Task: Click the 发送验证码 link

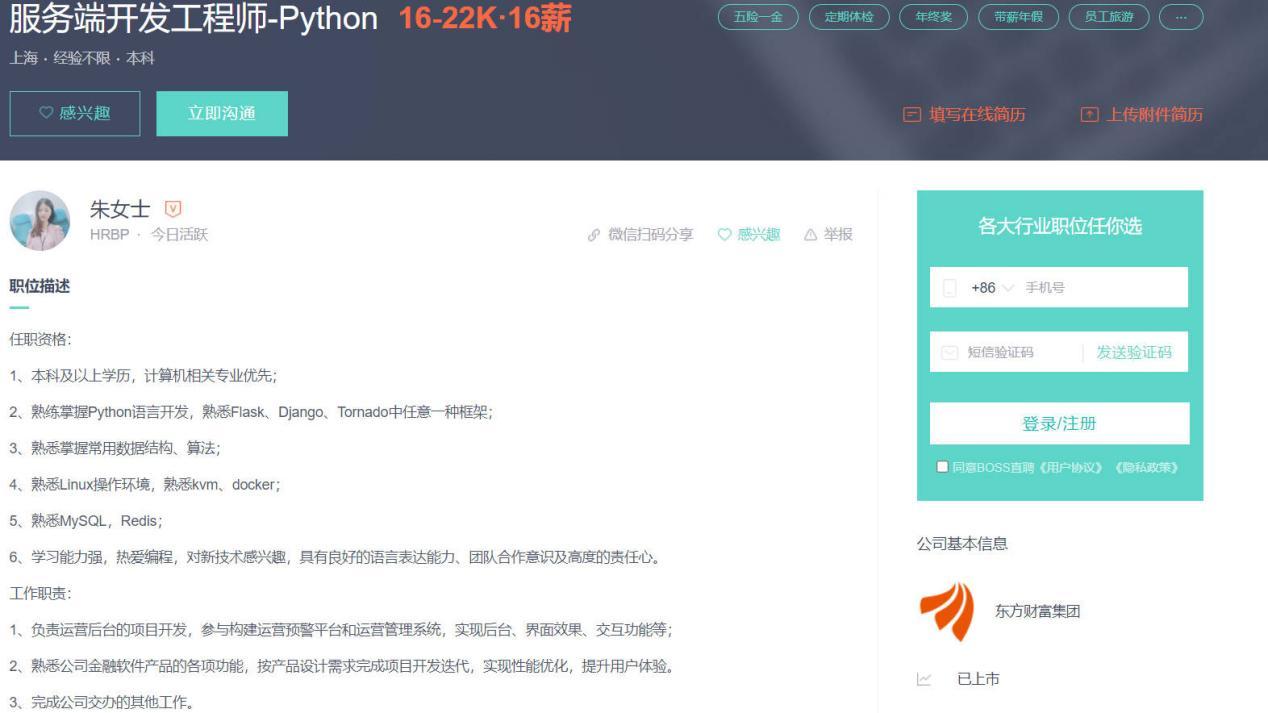Action: point(1136,352)
